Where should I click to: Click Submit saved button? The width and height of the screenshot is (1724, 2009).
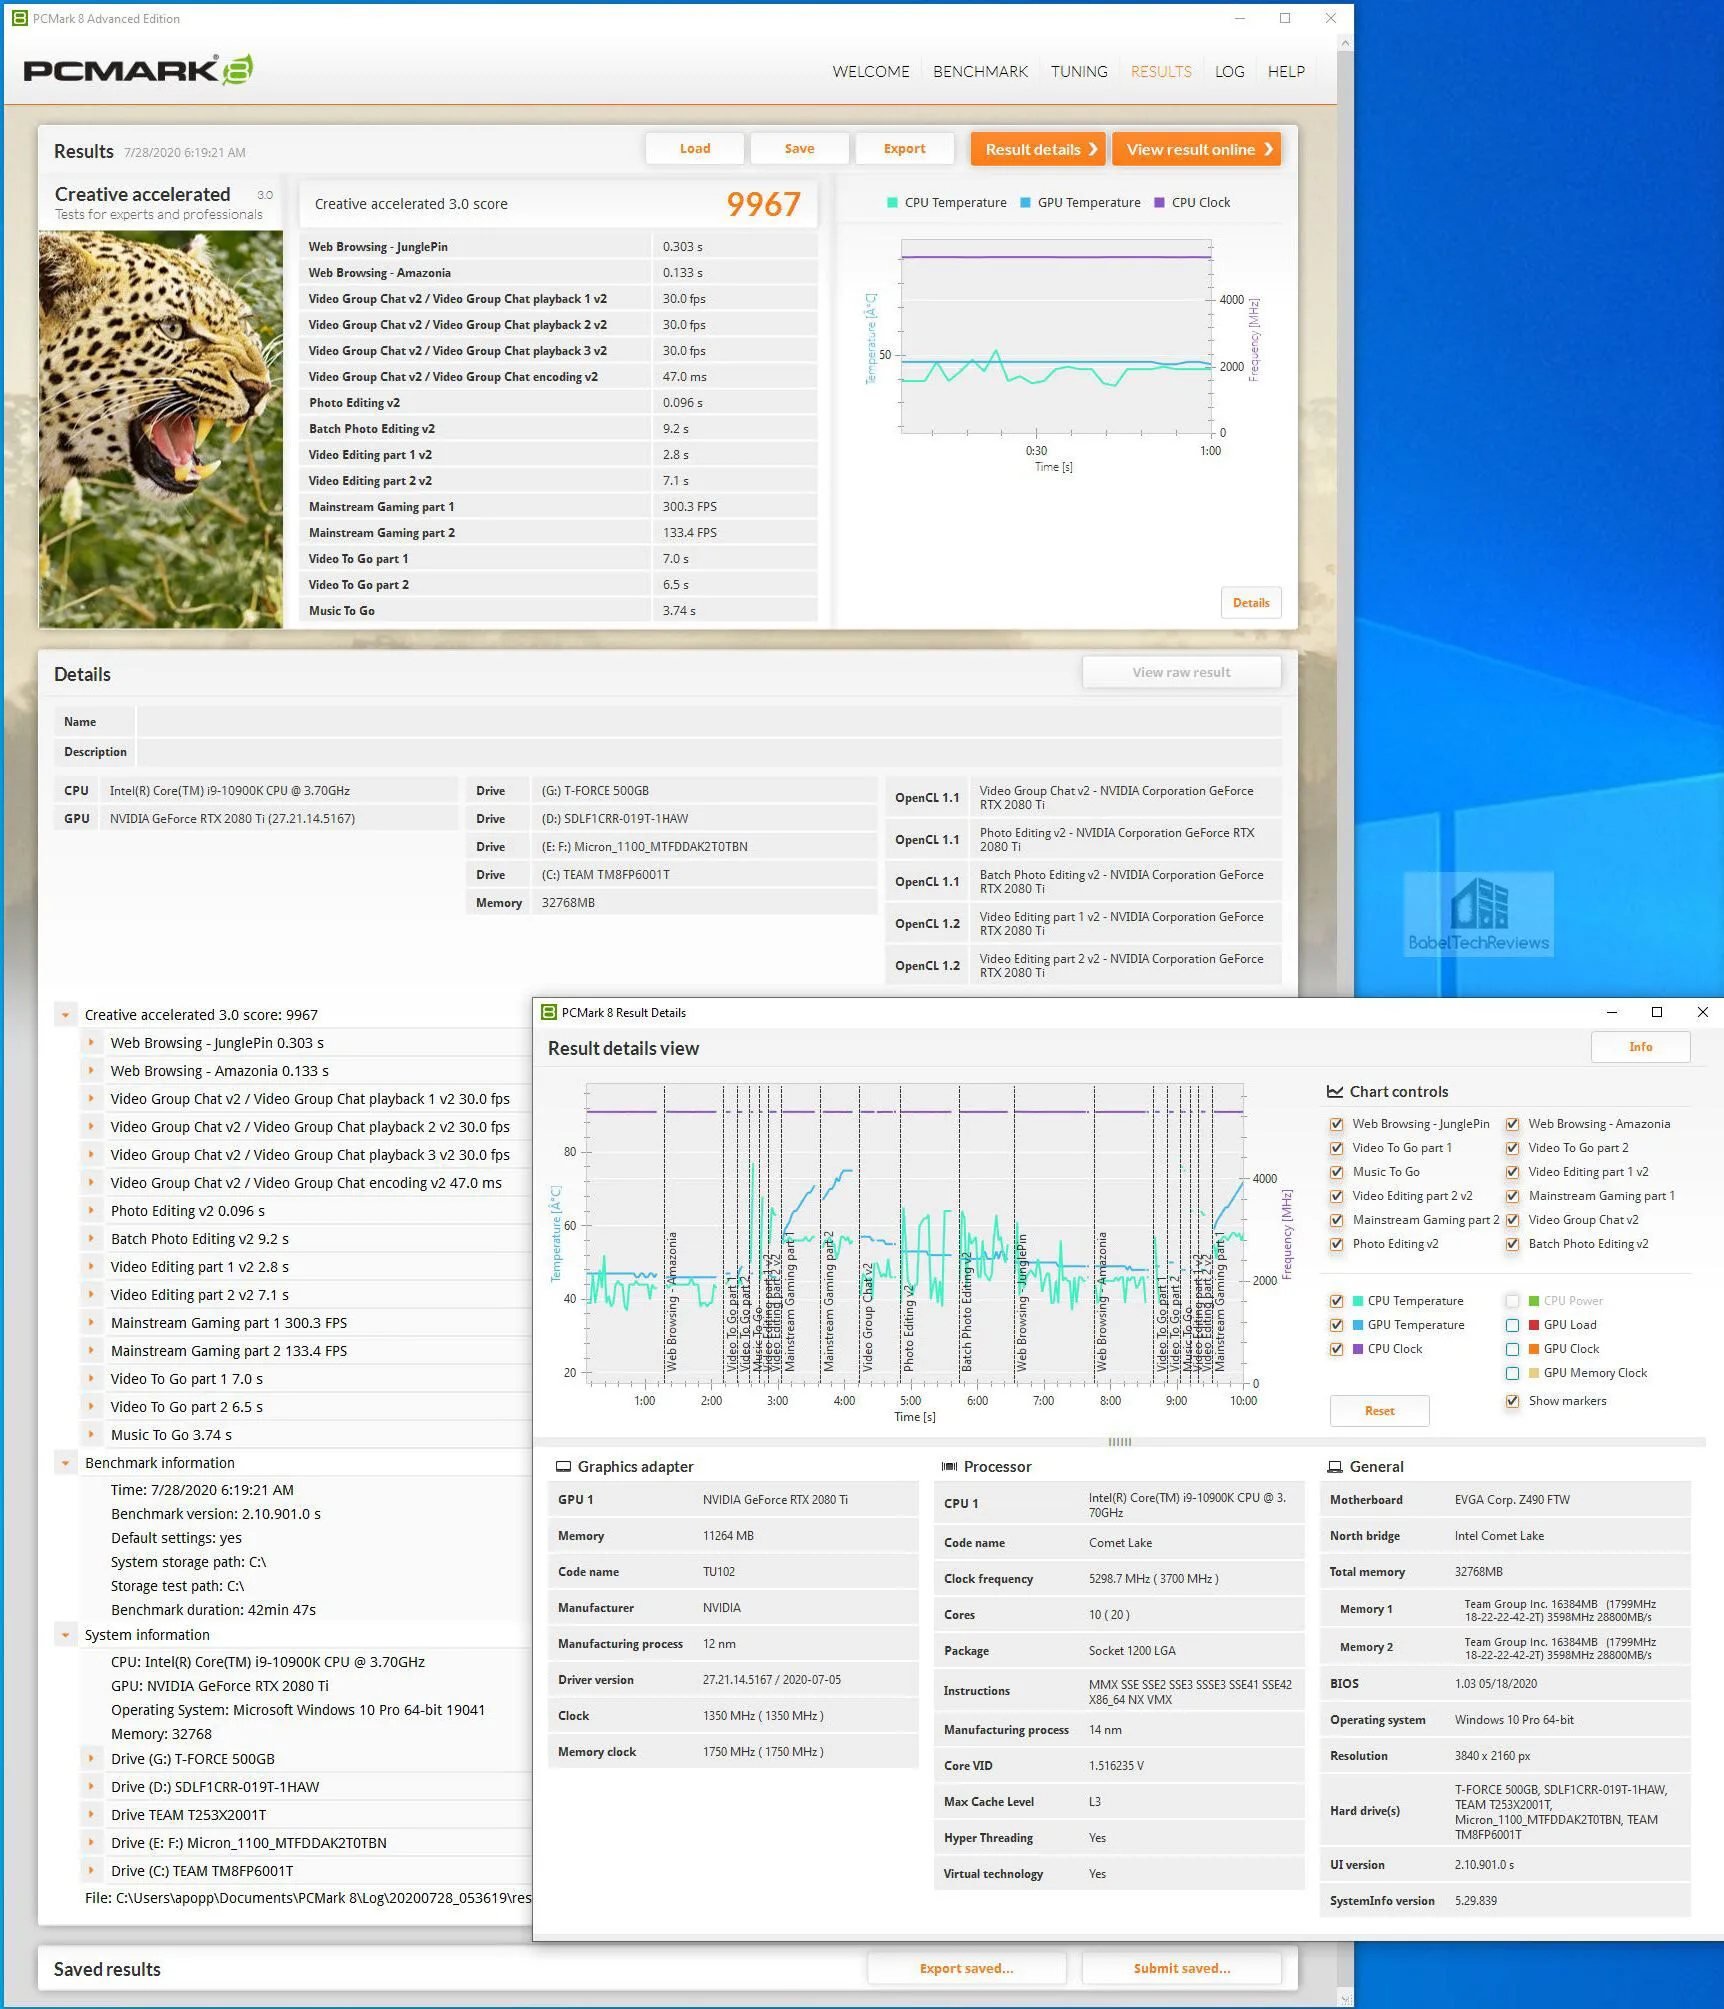tap(1181, 1969)
